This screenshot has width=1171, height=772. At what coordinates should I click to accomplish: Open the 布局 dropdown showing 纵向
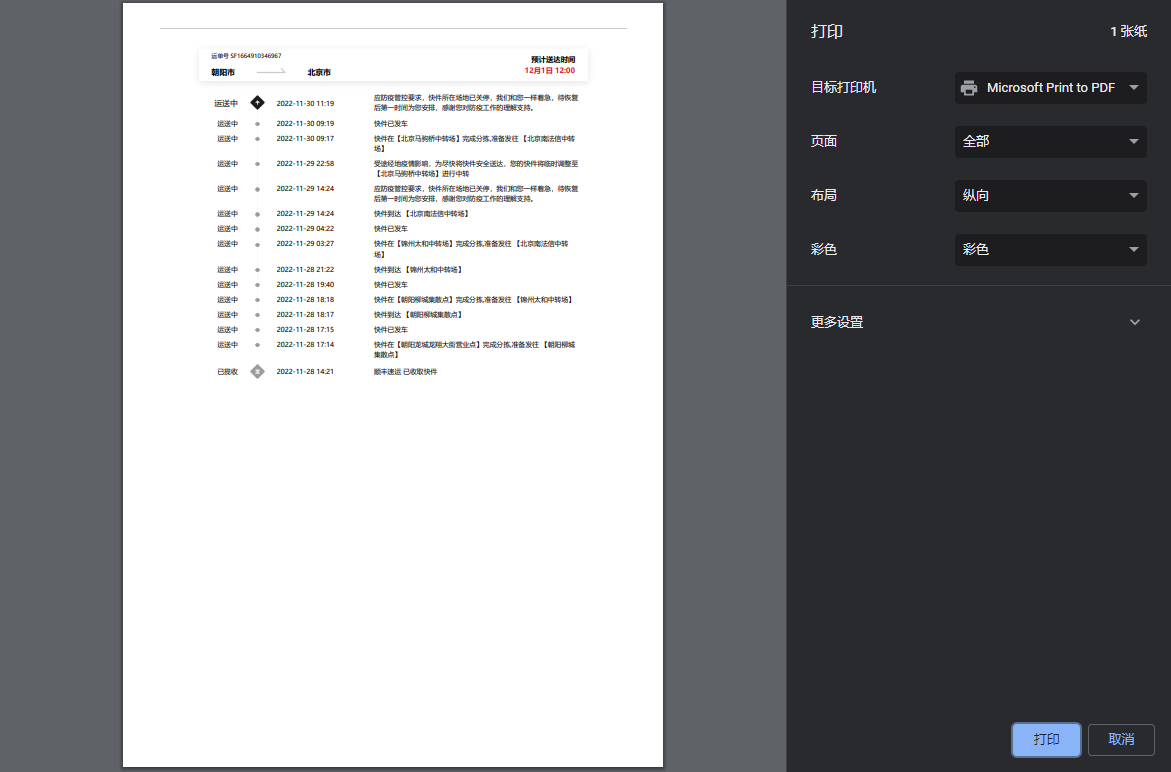(1050, 196)
